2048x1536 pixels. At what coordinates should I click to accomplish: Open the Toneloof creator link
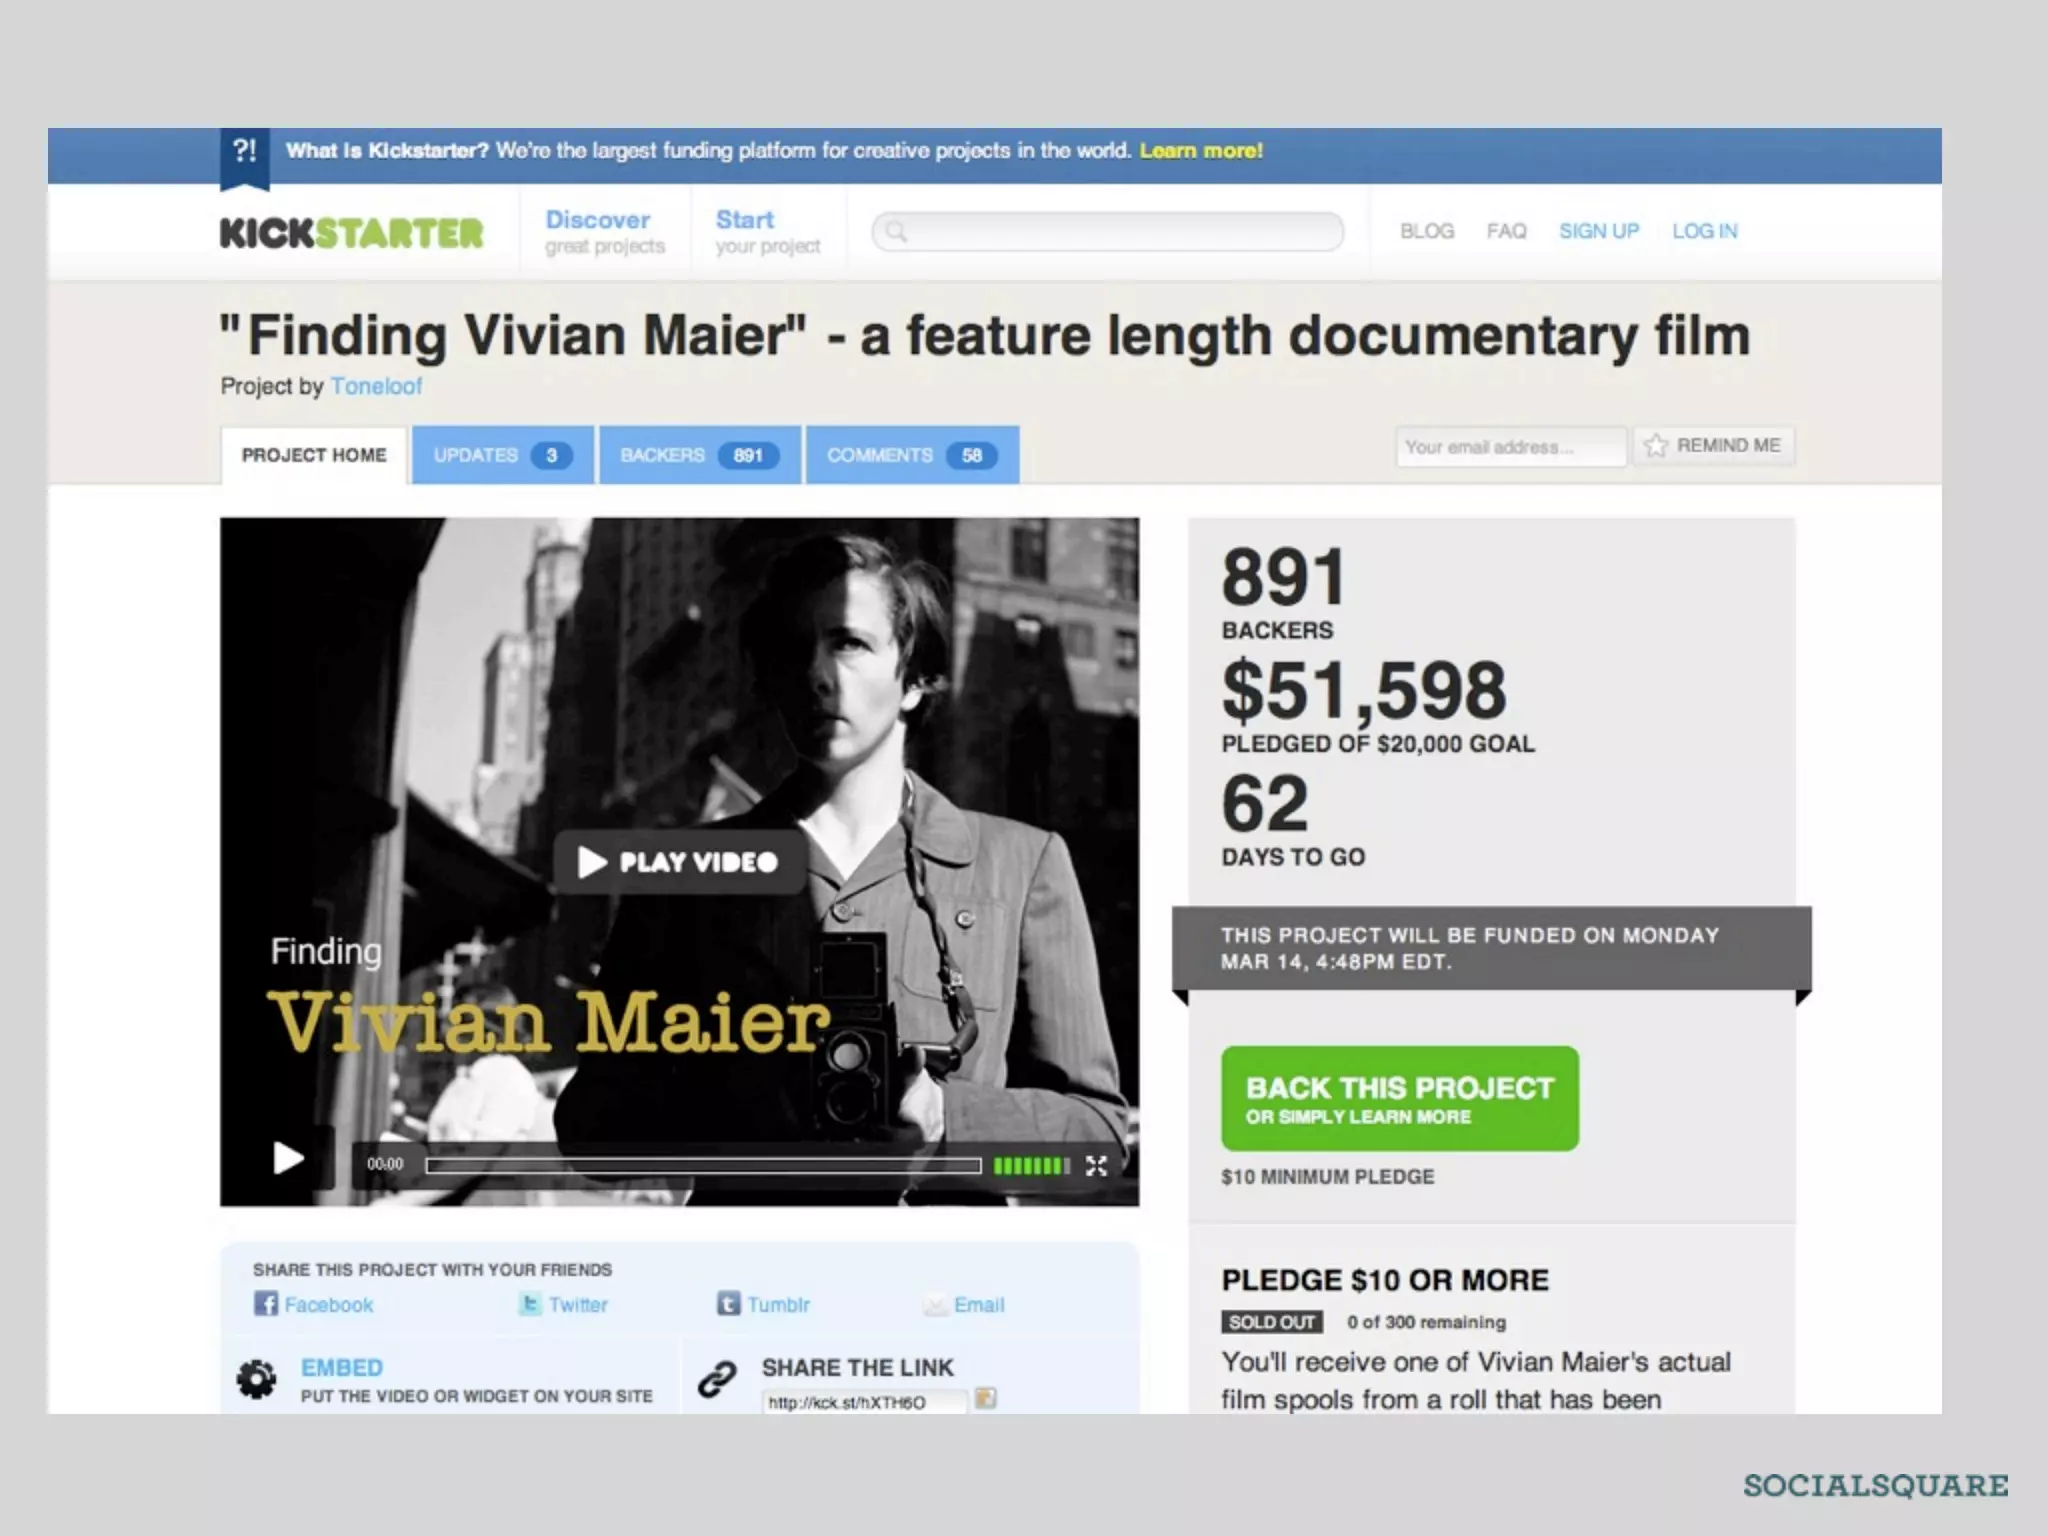(x=376, y=386)
